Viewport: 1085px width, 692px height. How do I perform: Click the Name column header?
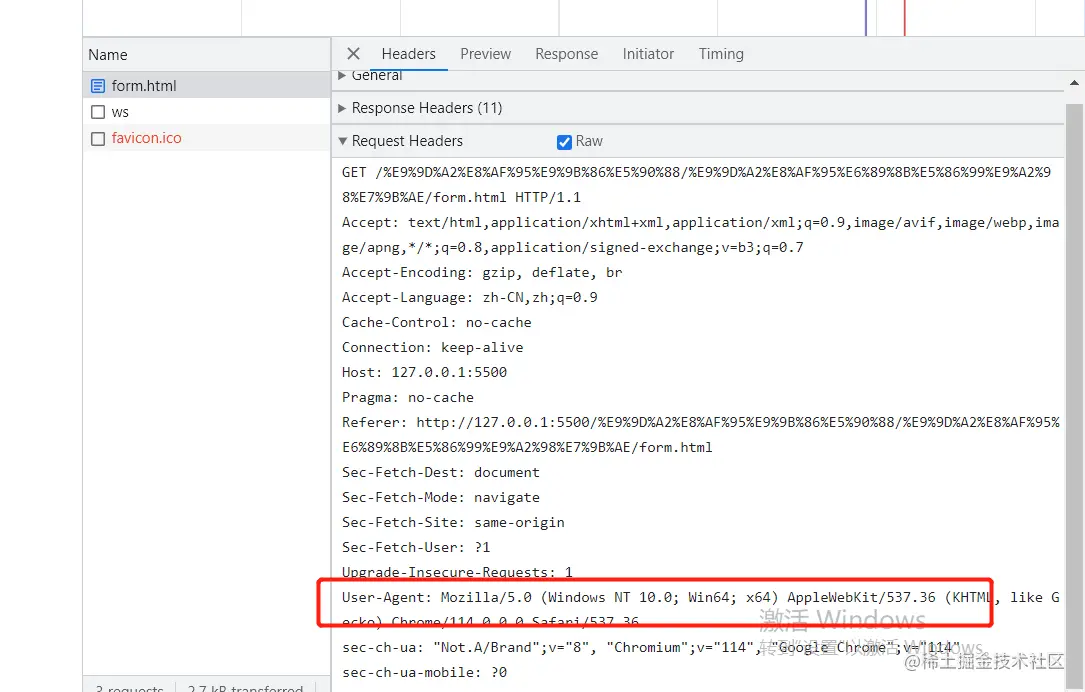tap(206, 55)
